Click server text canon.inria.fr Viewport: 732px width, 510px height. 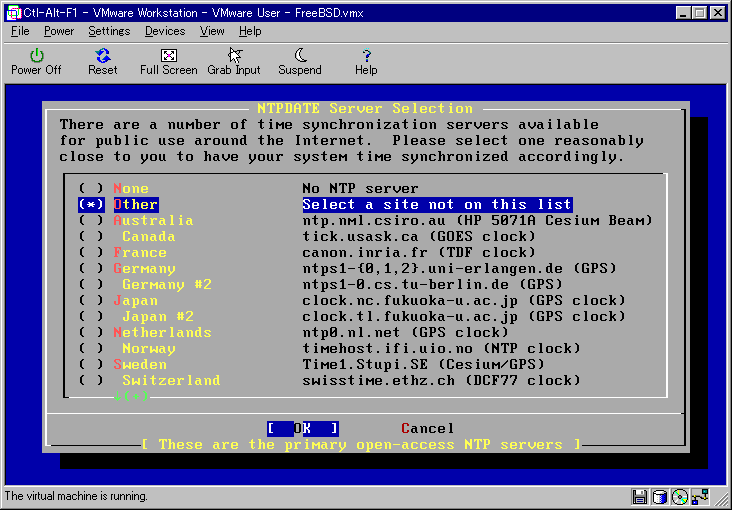pos(365,253)
